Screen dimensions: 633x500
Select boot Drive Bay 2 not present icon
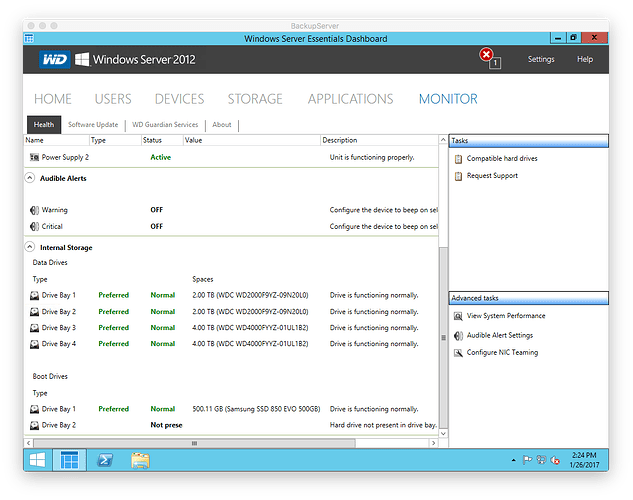[x=34, y=425]
